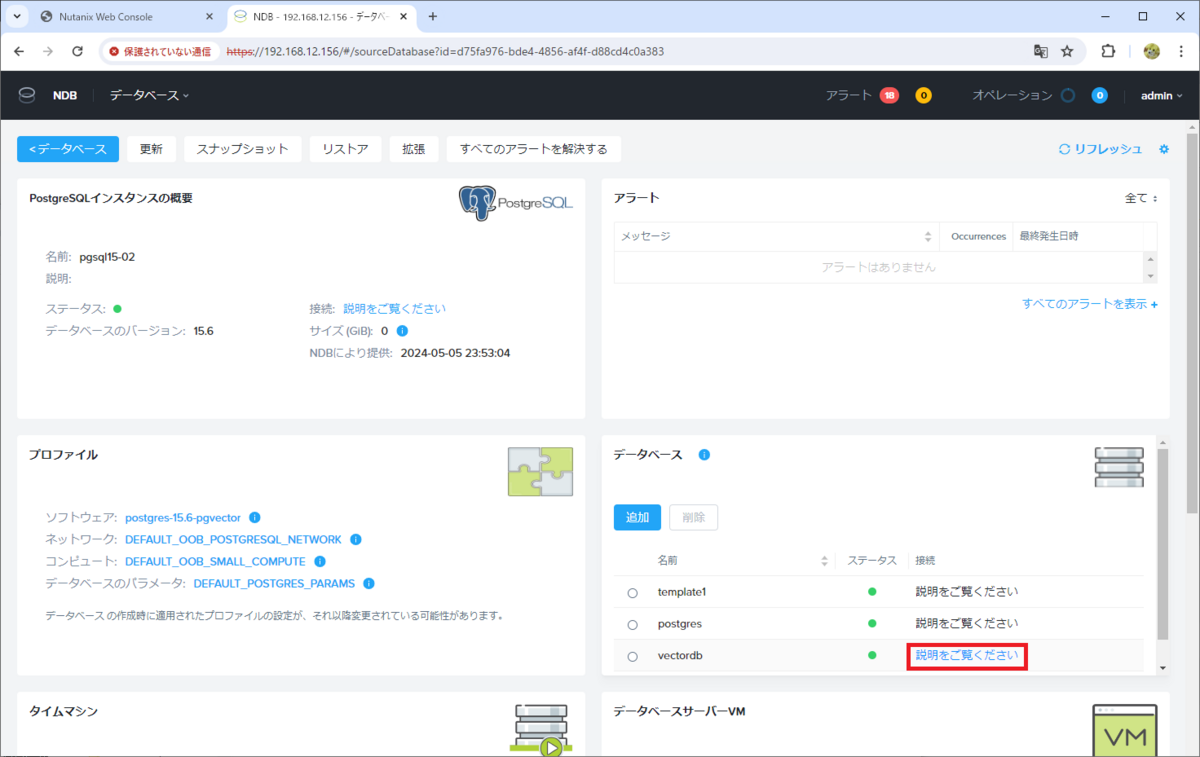Click the <データベース back button
The width and height of the screenshot is (1200, 757).
click(x=68, y=149)
